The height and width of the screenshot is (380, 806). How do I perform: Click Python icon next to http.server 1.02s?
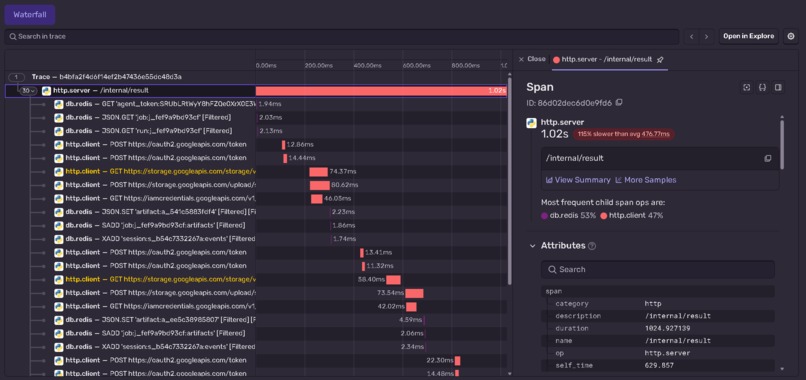click(532, 123)
